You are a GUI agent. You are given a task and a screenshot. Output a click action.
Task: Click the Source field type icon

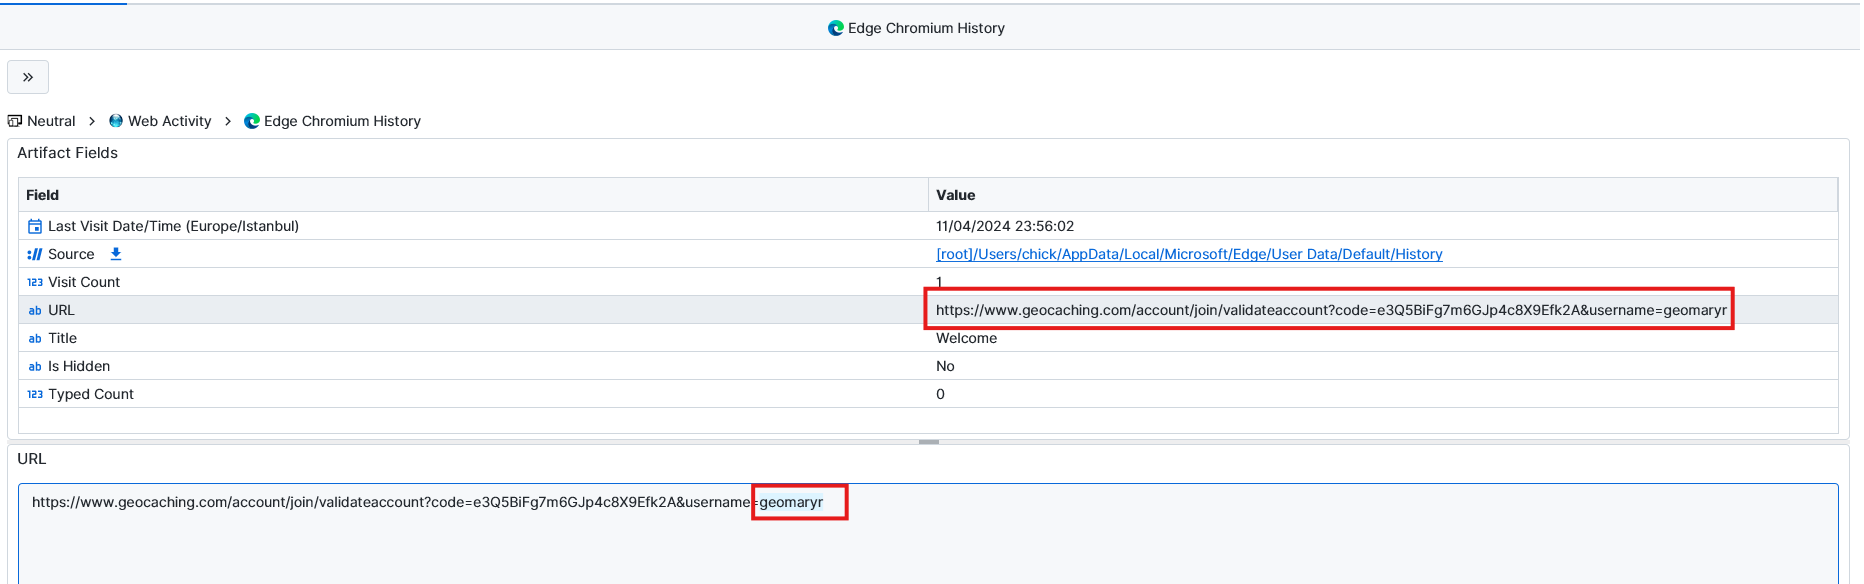tap(35, 254)
